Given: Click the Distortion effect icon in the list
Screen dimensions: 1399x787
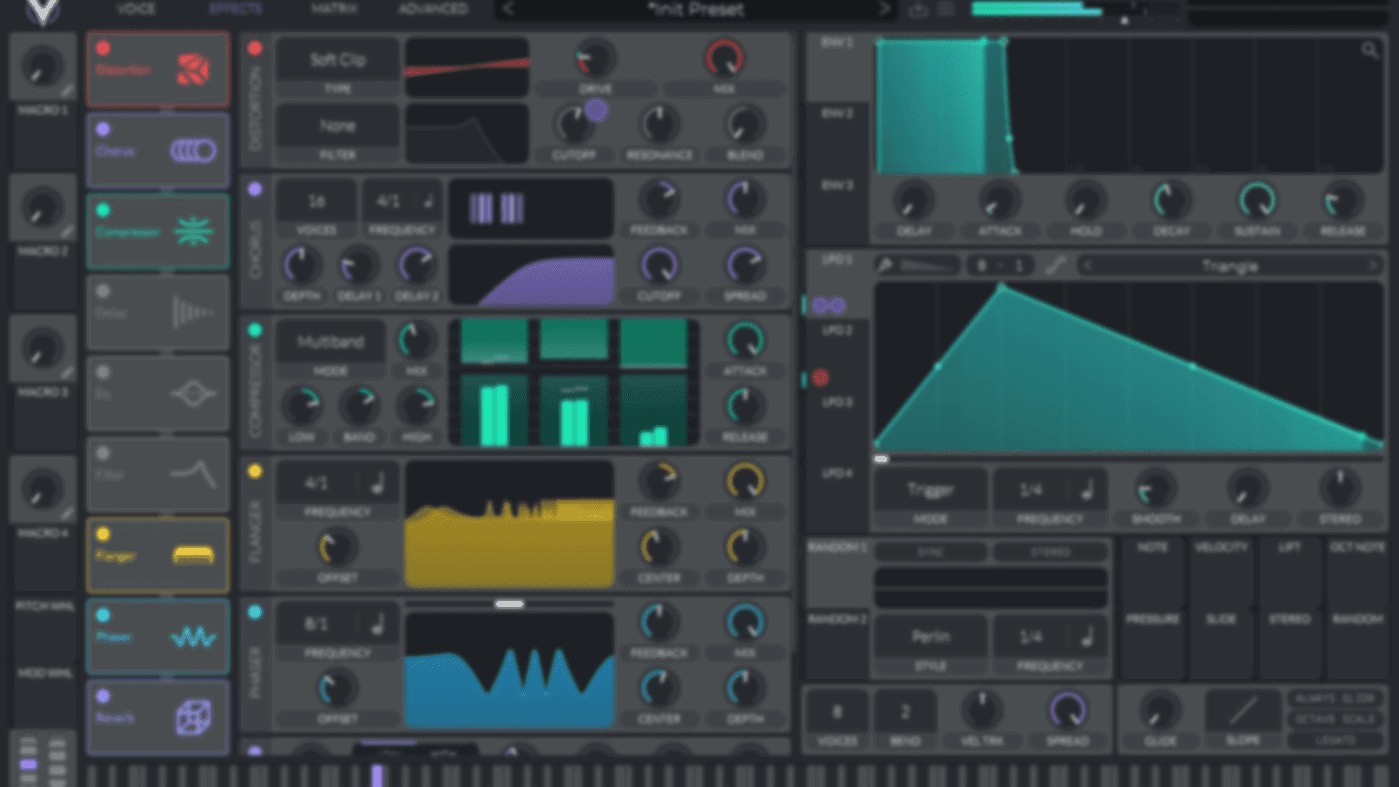Looking at the screenshot, I should (193, 70).
